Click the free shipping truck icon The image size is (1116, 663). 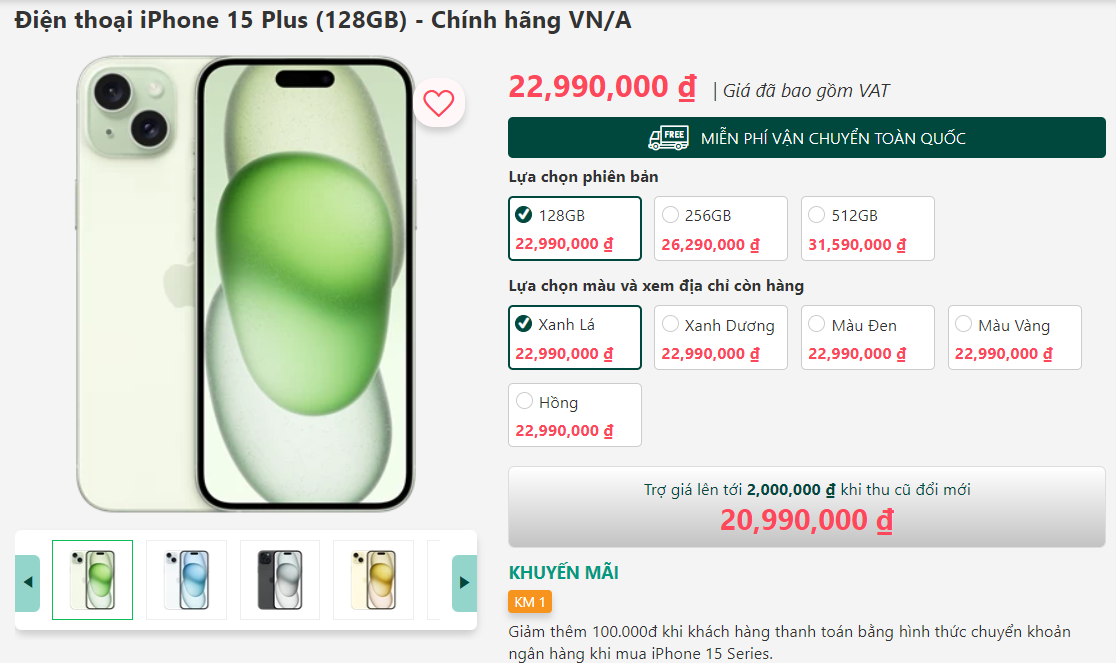[668, 138]
